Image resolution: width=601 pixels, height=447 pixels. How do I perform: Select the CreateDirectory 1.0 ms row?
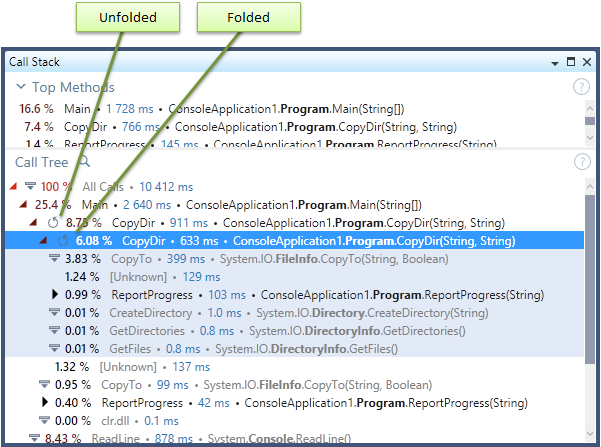pos(294,313)
